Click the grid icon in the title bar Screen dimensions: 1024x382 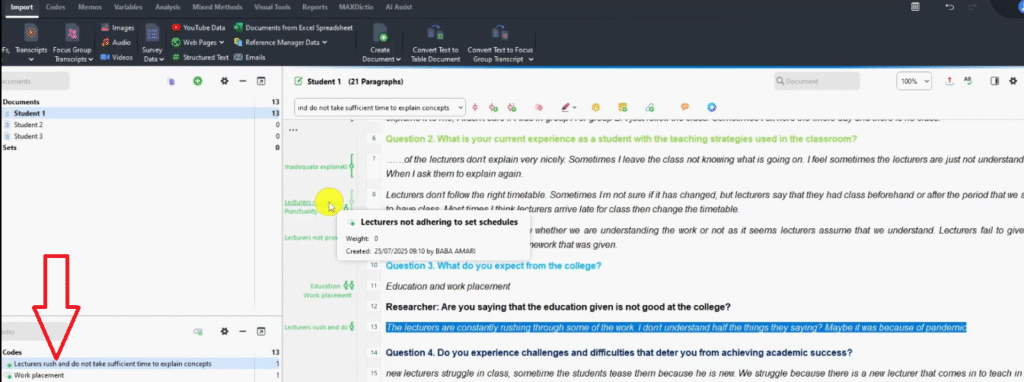[916, 7]
